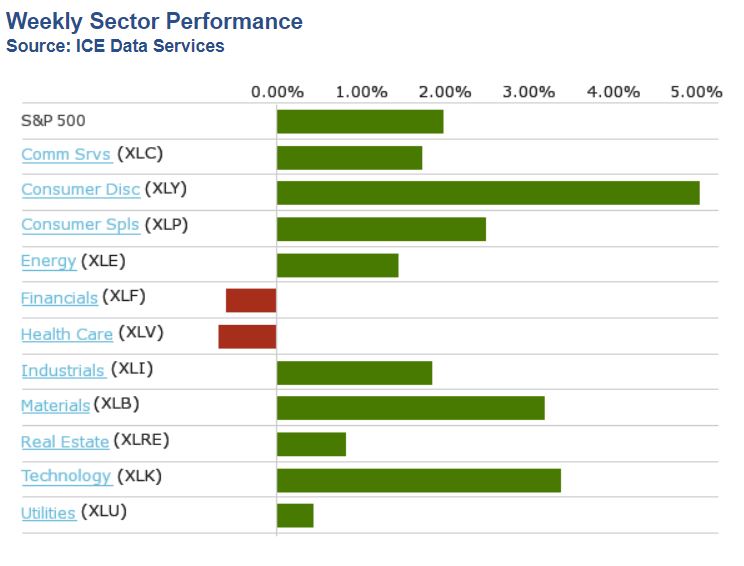
Task: Click the green bar for Consumer Disc (XLY)
Action: (488, 193)
